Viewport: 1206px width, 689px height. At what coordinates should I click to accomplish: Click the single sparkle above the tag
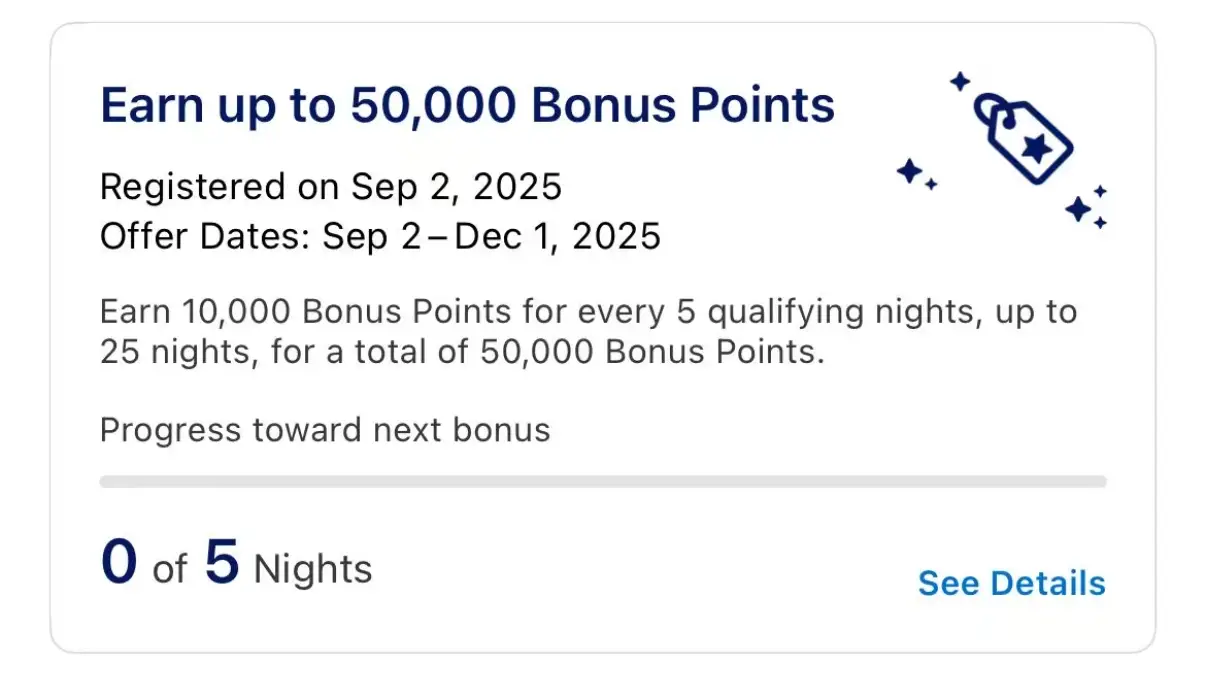click(x=960, y=81)
